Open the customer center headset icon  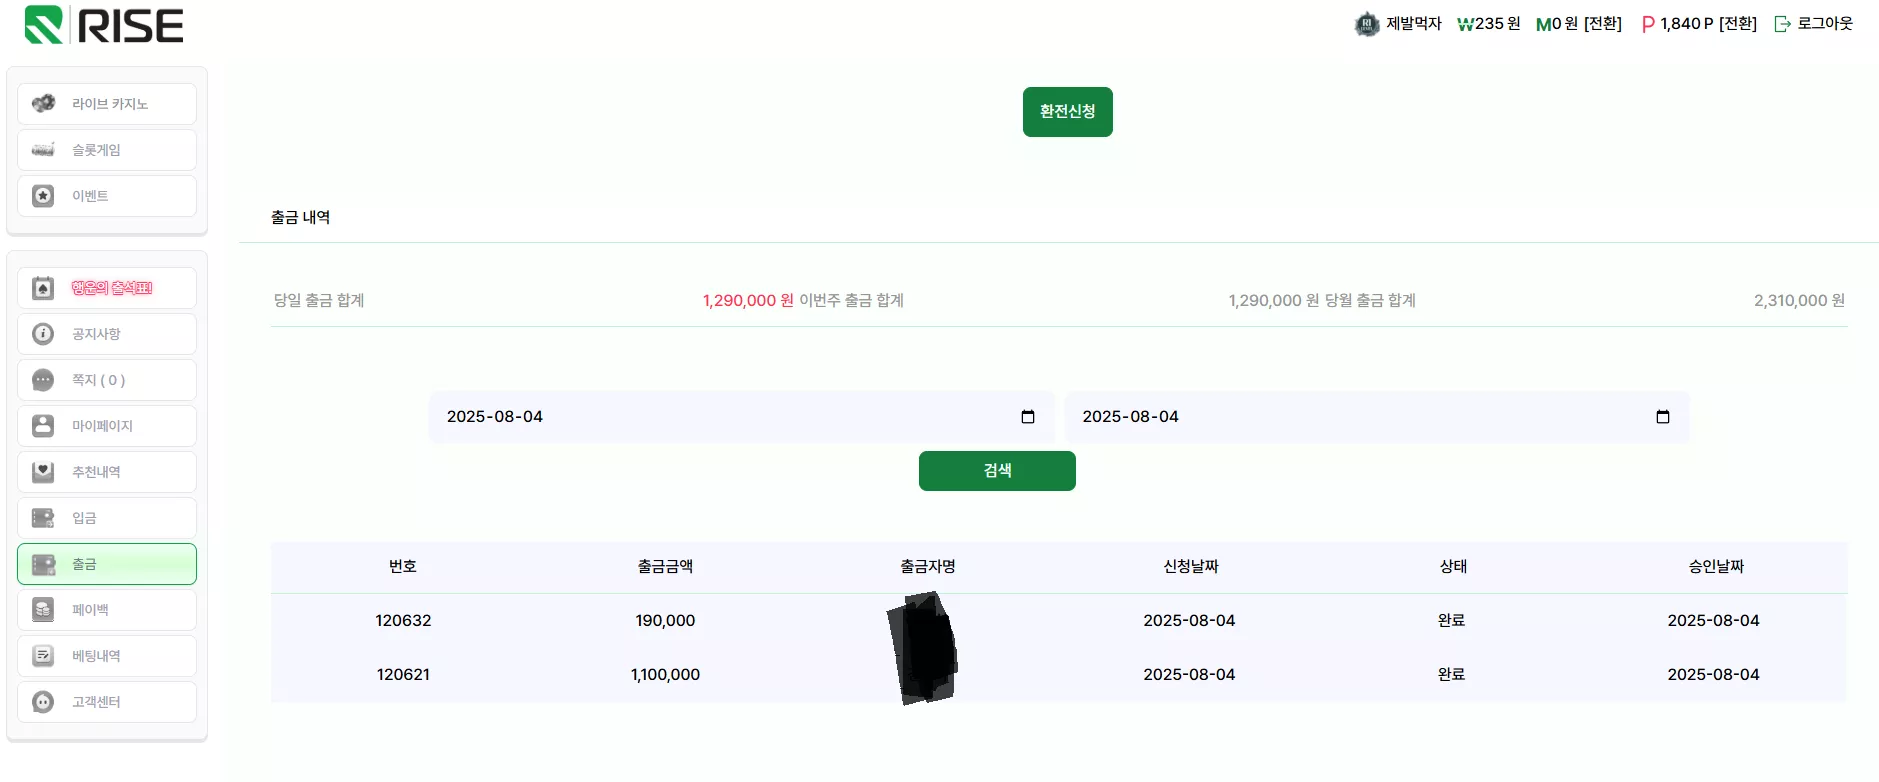tap(43, 702)
